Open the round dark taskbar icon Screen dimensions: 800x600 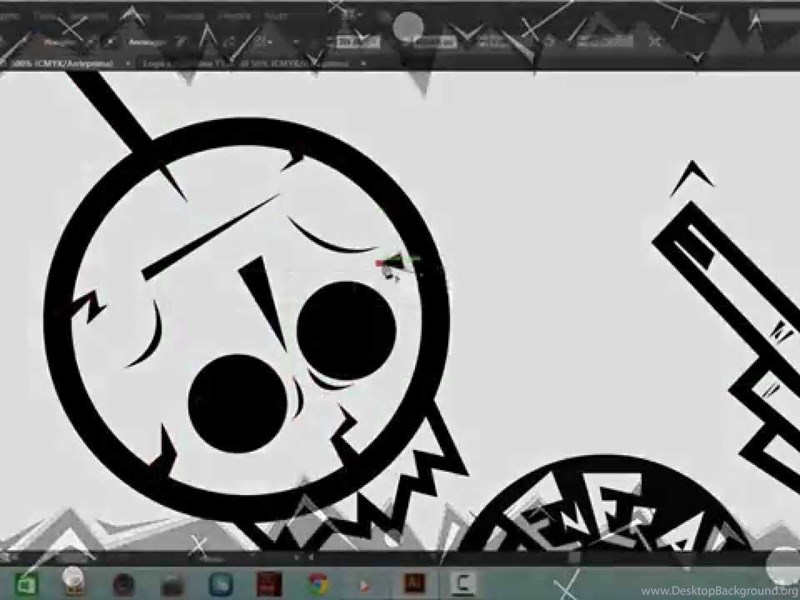[x=123, y=585]
